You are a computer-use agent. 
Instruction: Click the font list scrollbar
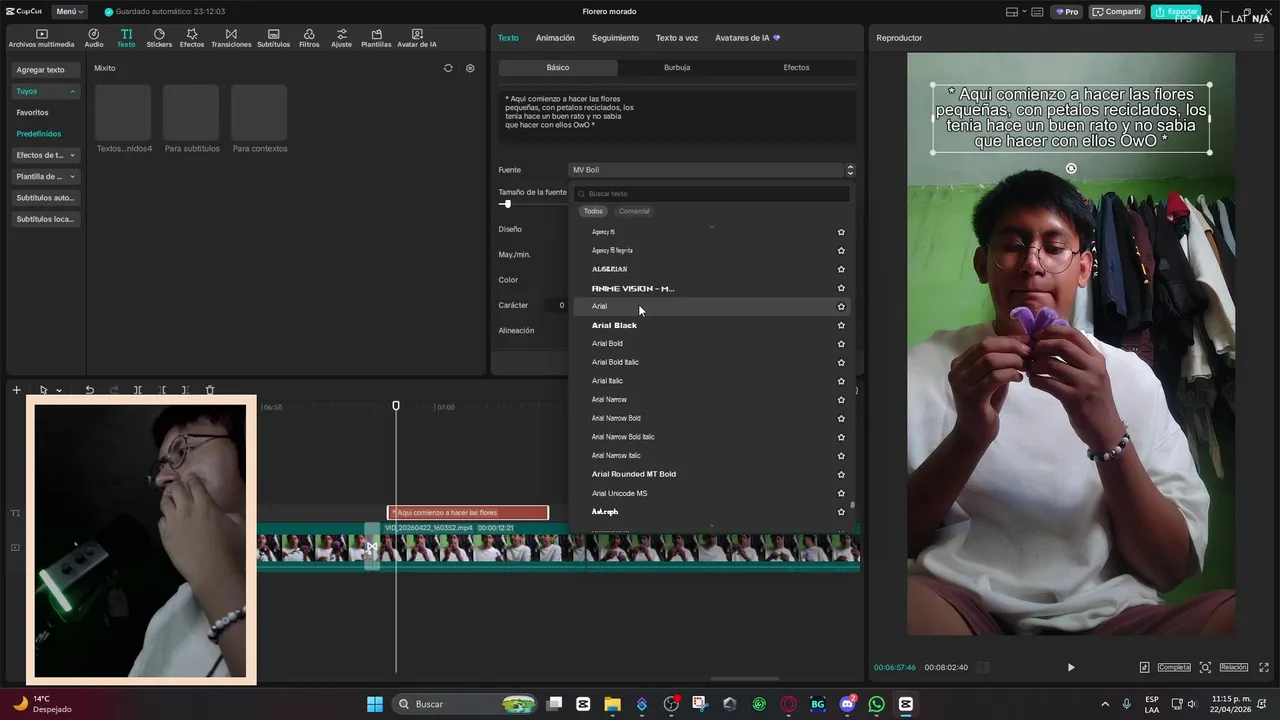(852, 505)
